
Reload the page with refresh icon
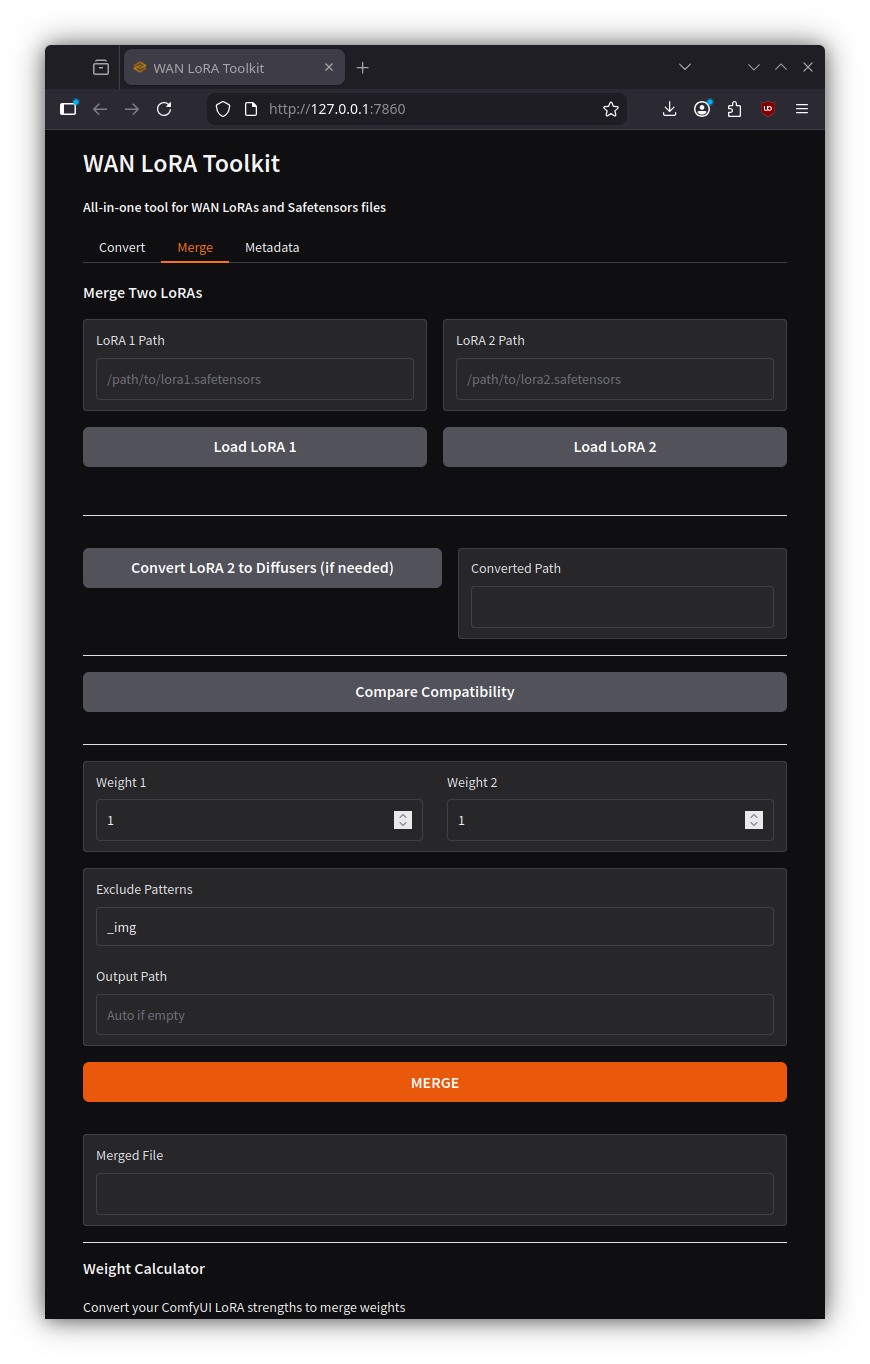coord(165,109)
